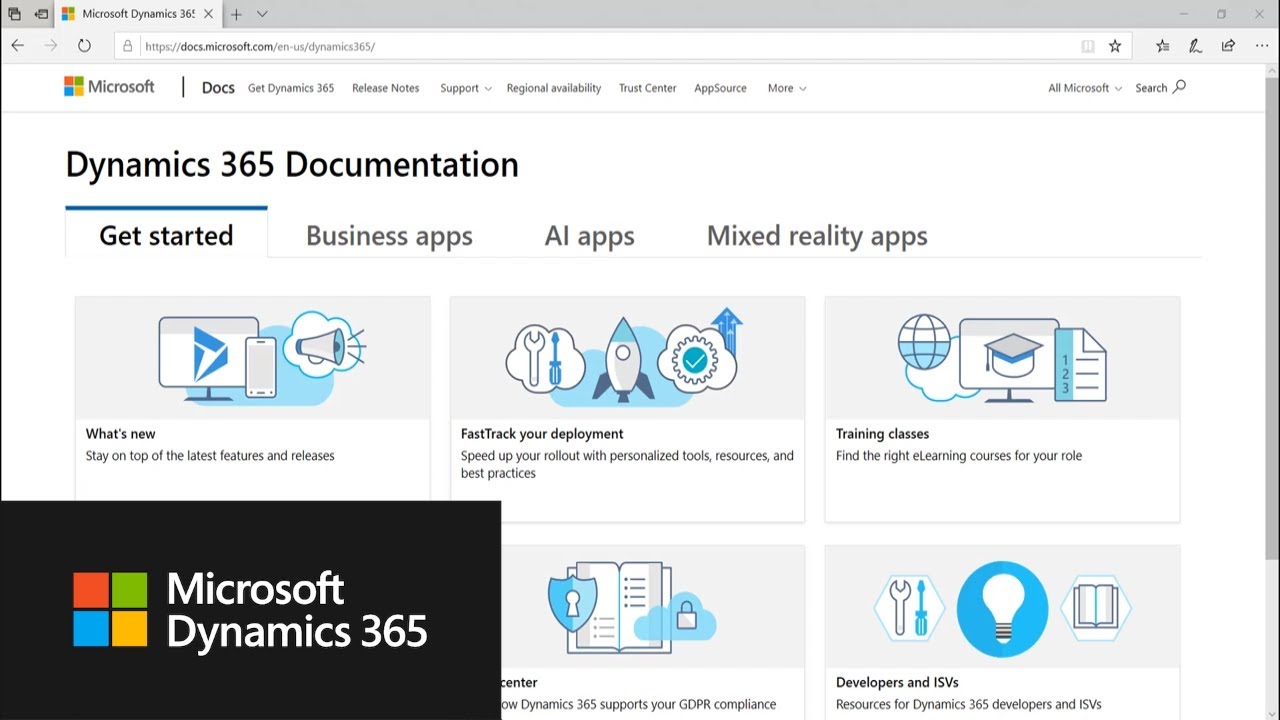Screen dimensions: 1280x720
Task: Open the What's new heading link
Action: point(121,434)
